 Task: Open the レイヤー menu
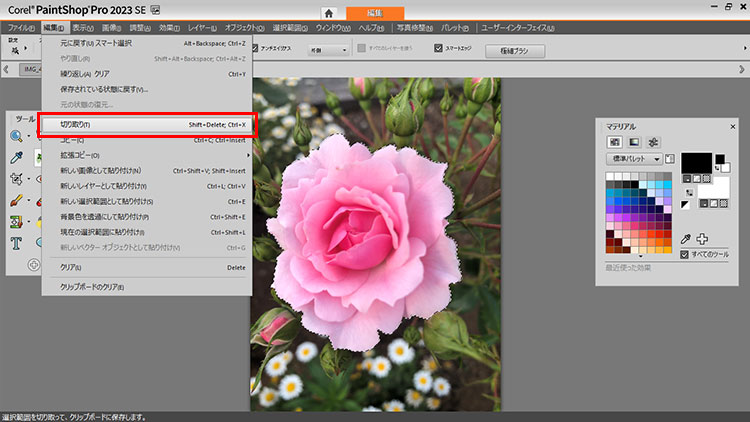[x=200, y=27]
